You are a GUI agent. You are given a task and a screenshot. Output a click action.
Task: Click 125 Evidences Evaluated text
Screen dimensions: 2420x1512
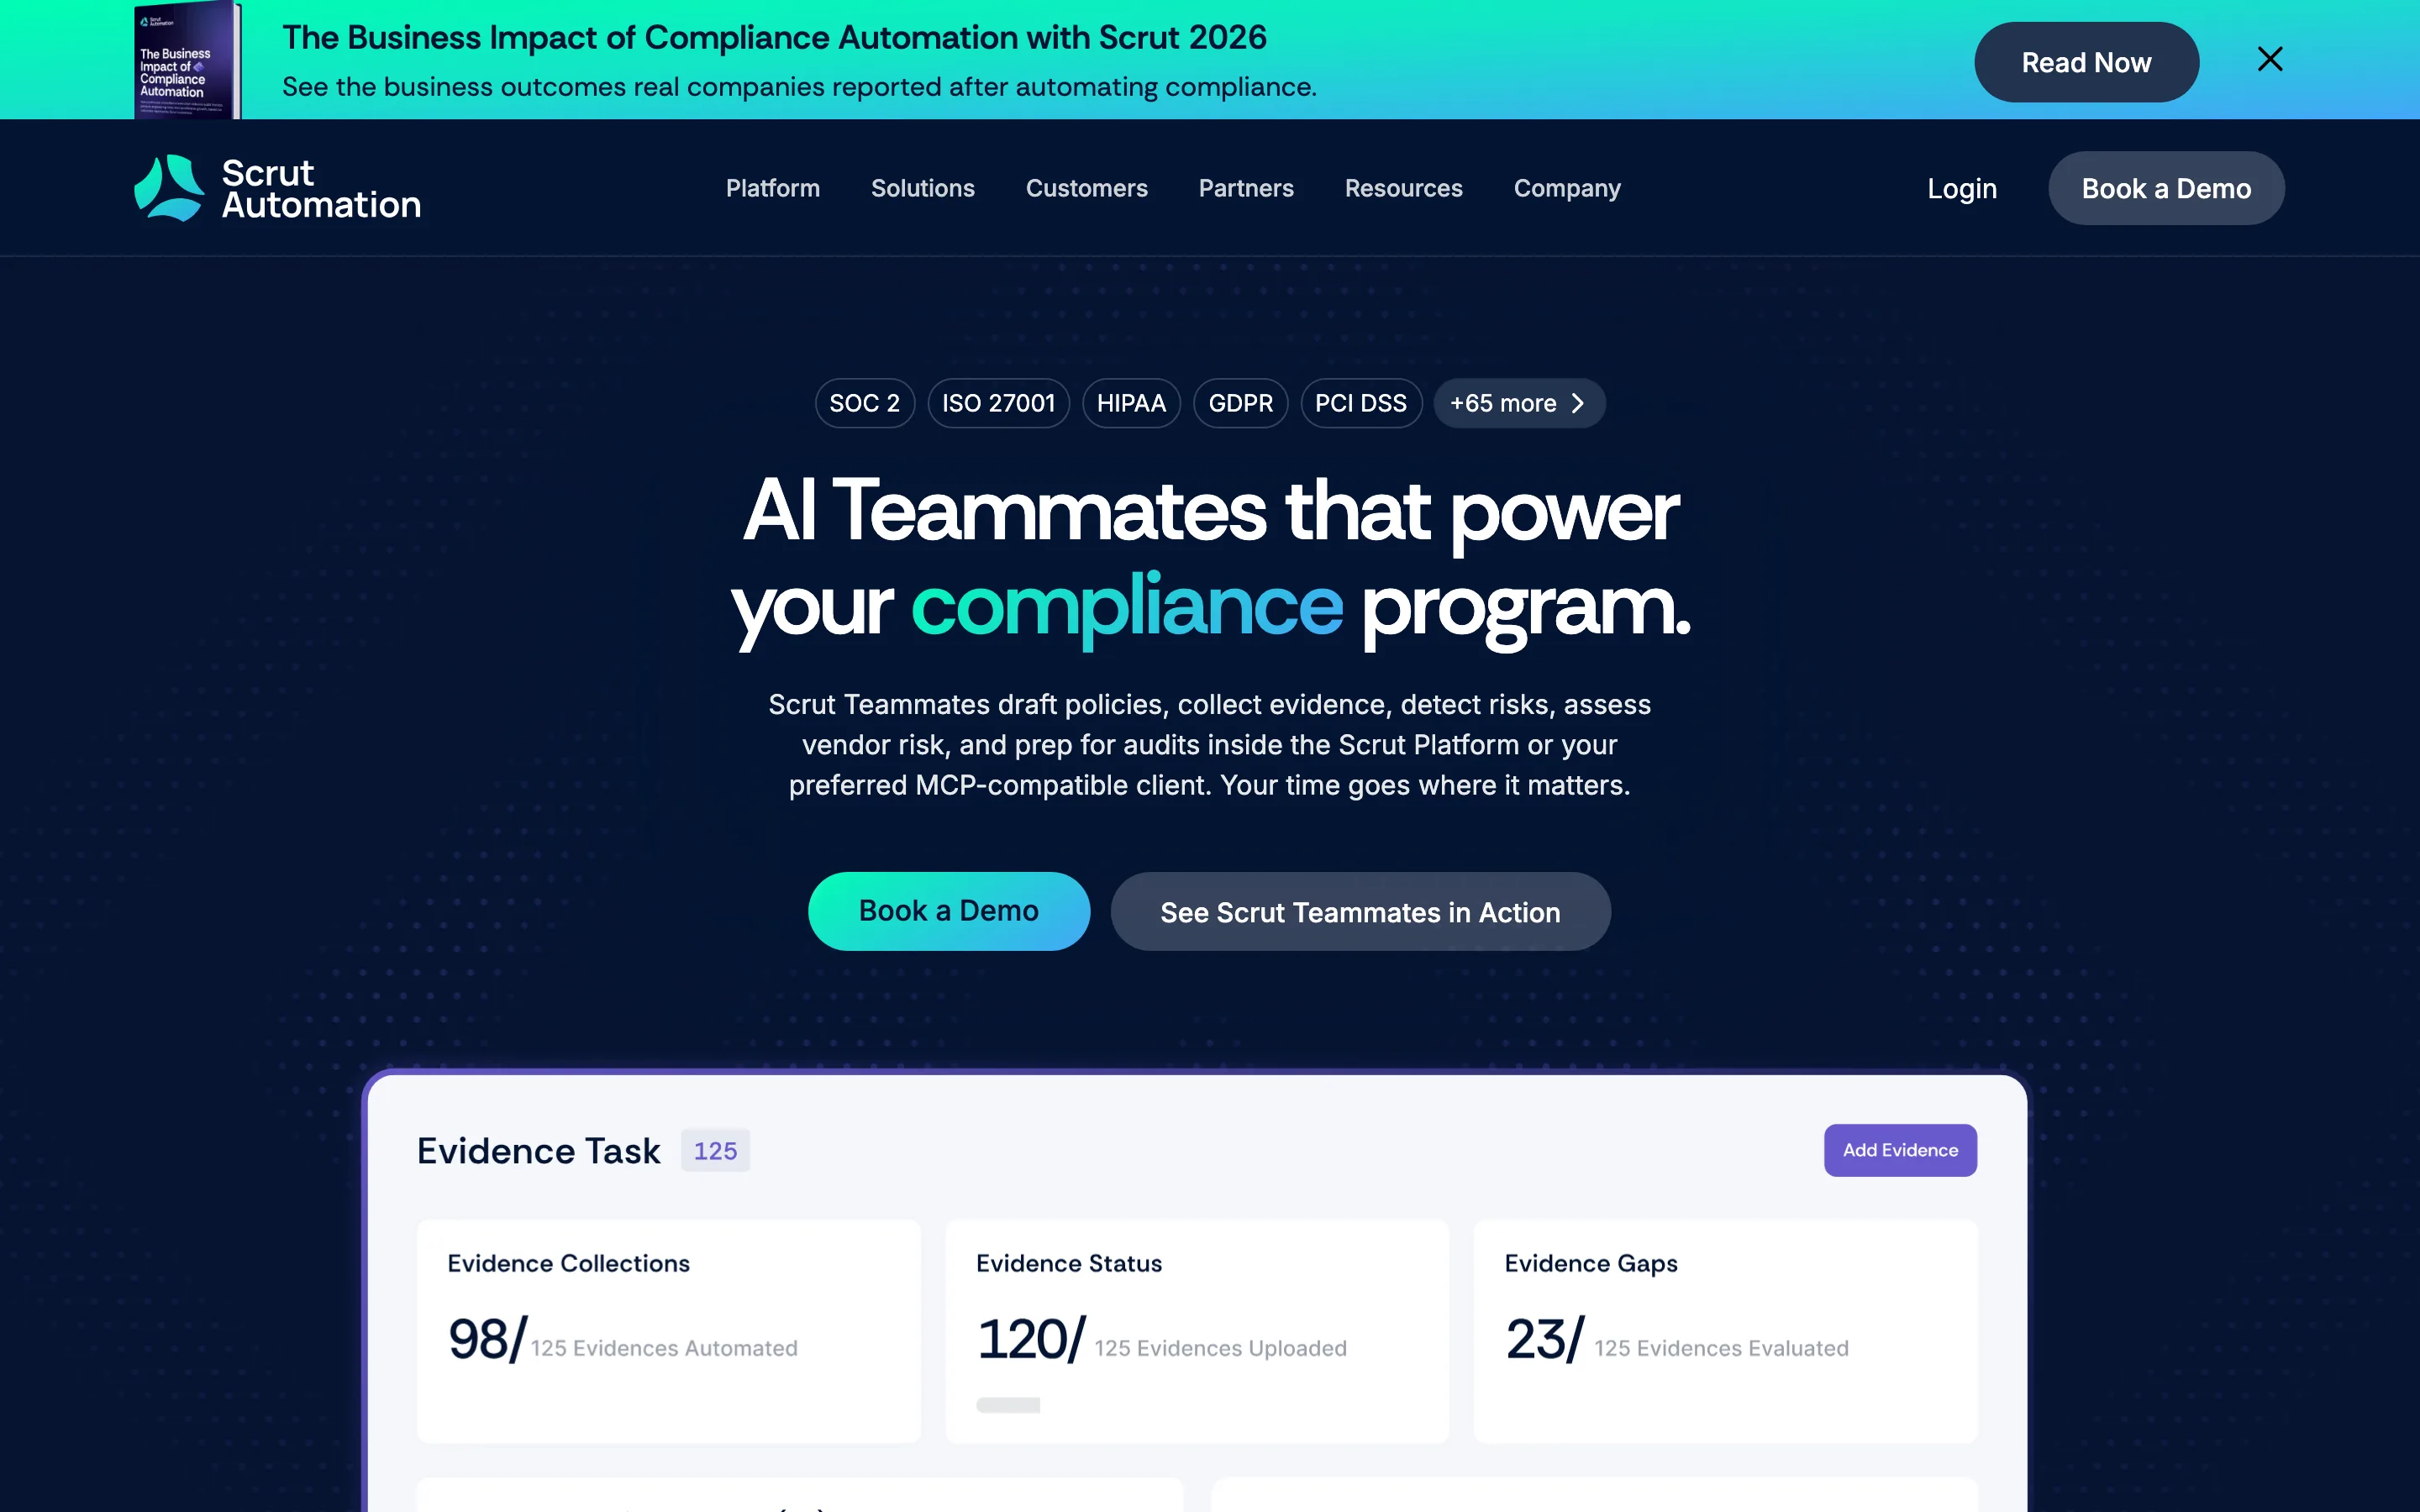click(x=1721, y=1348)
